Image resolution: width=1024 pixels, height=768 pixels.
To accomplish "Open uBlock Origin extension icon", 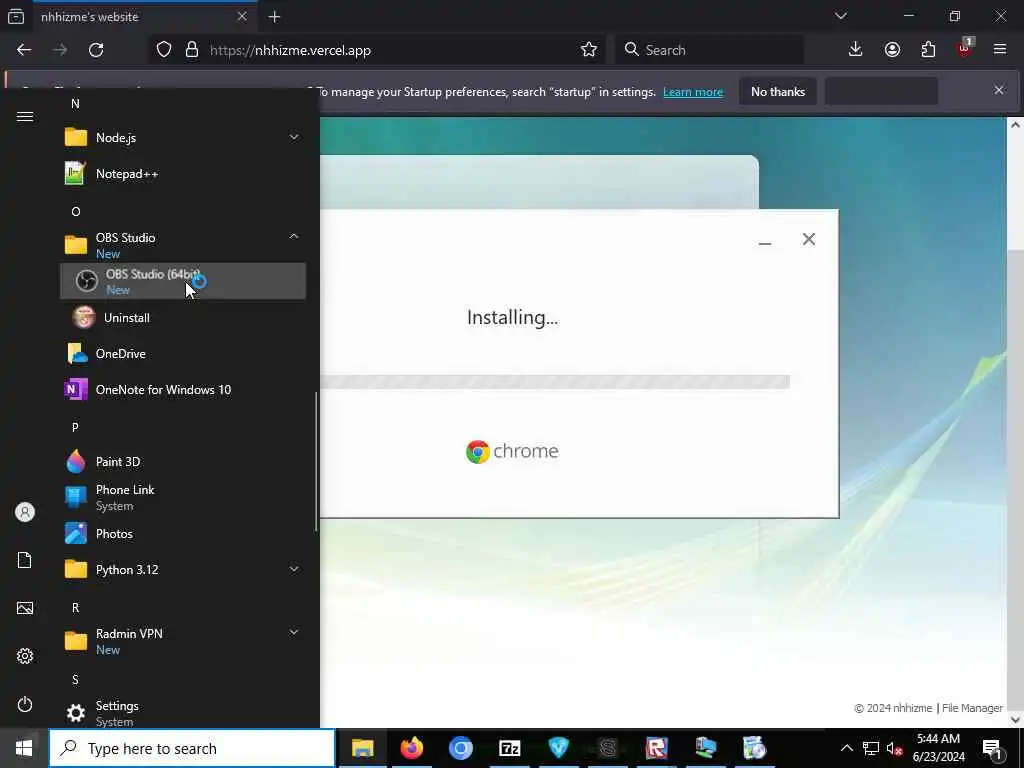I will 965,48.
